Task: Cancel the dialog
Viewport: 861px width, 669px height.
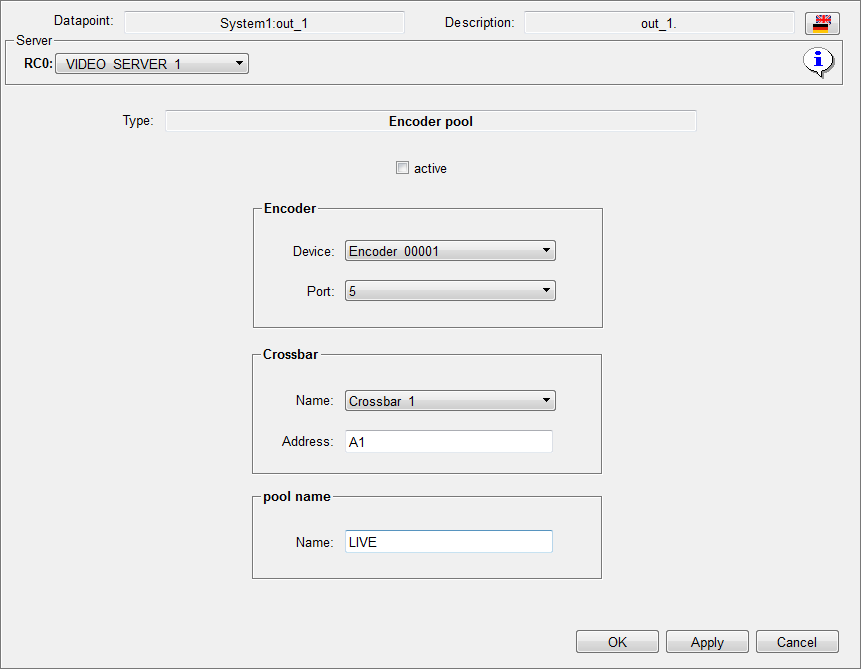Action: [x=796, y=642]
